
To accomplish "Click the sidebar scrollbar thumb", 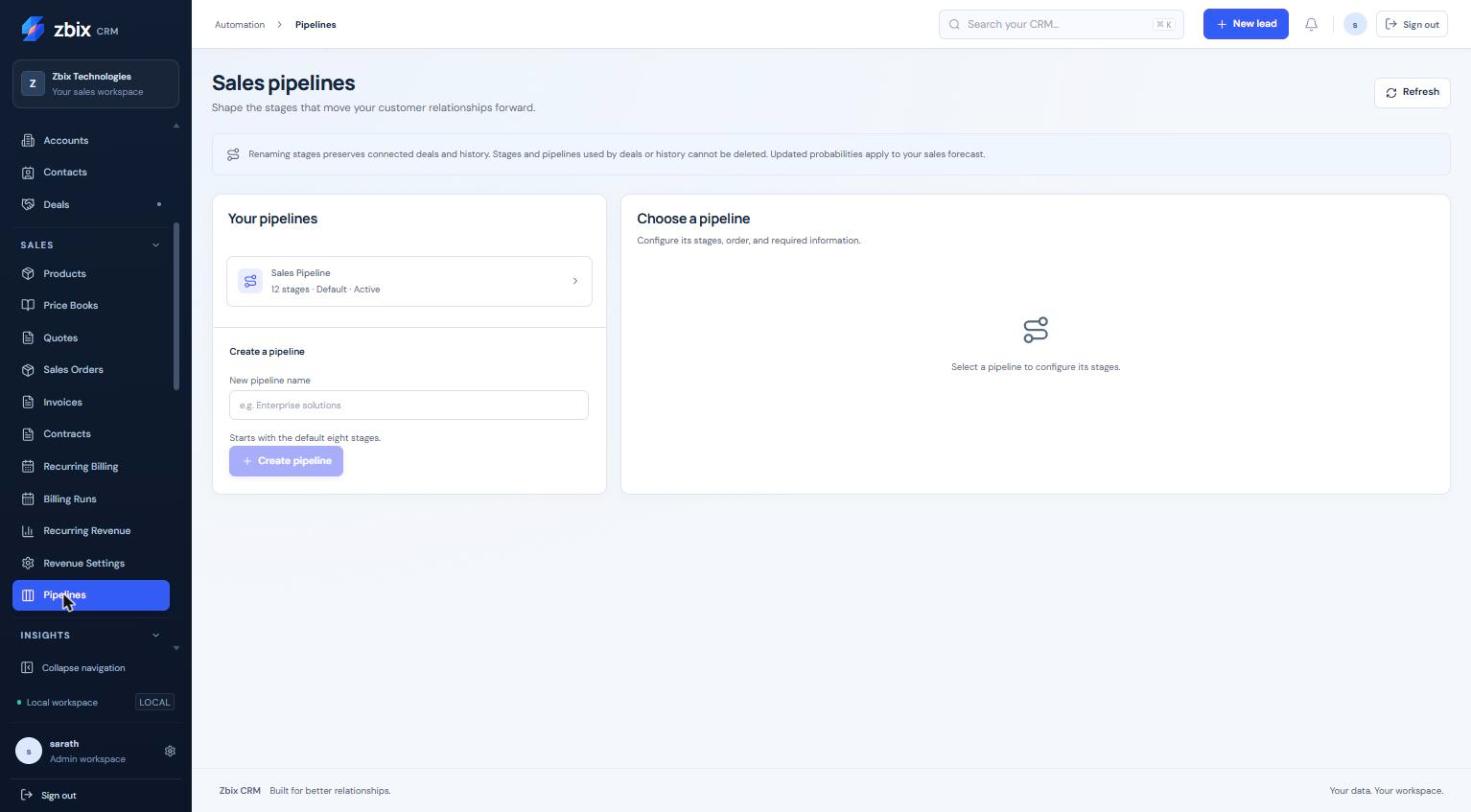I will coord(176,306).
